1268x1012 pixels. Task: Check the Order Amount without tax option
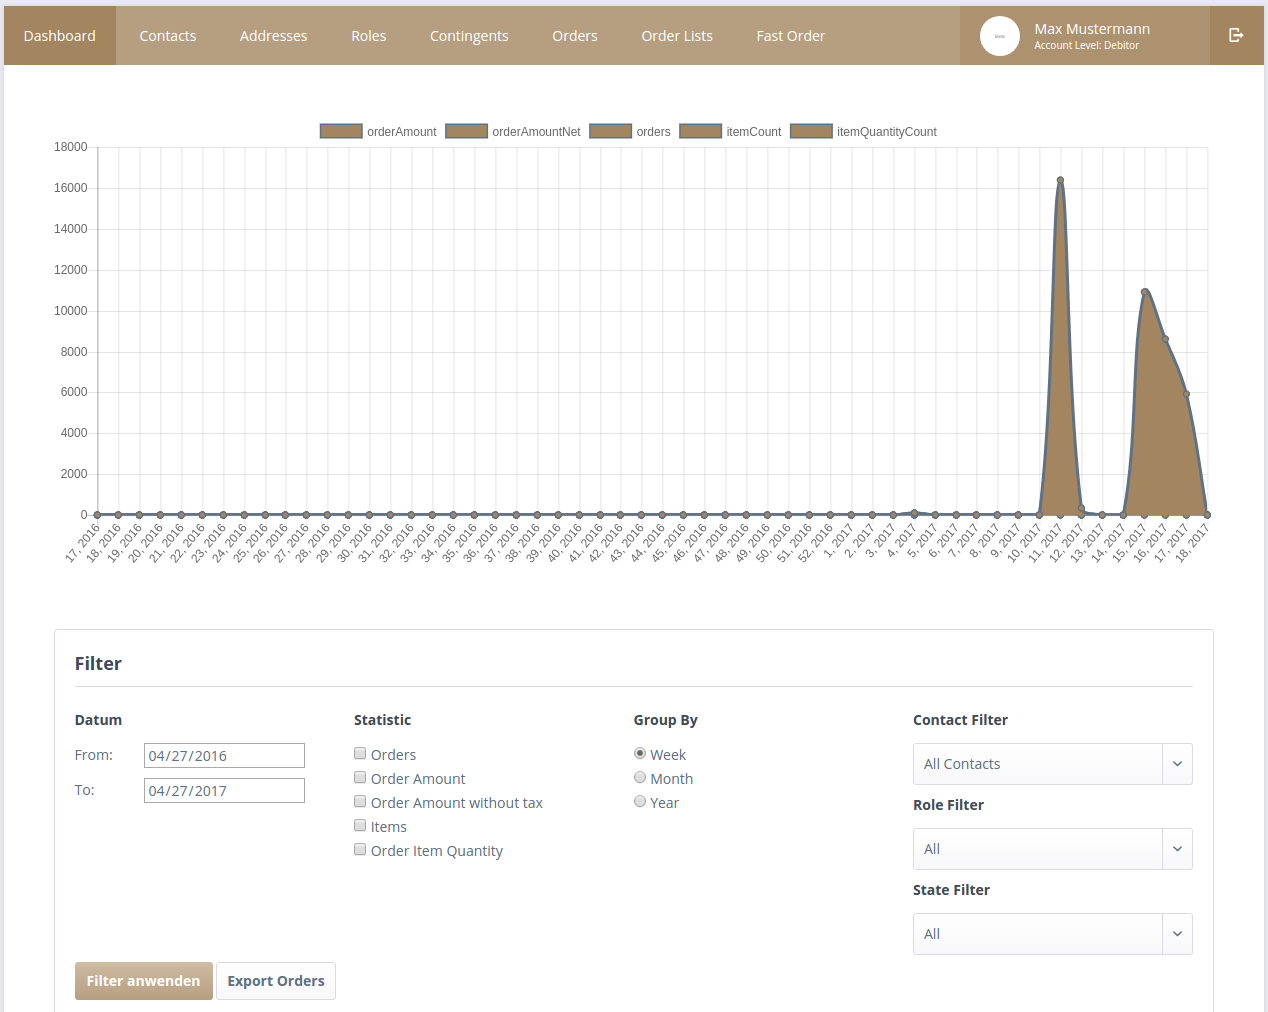coord(360,802)
